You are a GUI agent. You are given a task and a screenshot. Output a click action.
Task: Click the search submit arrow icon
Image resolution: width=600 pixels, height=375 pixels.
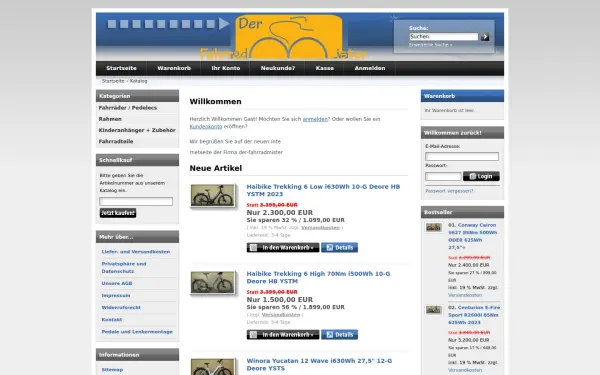485,37
